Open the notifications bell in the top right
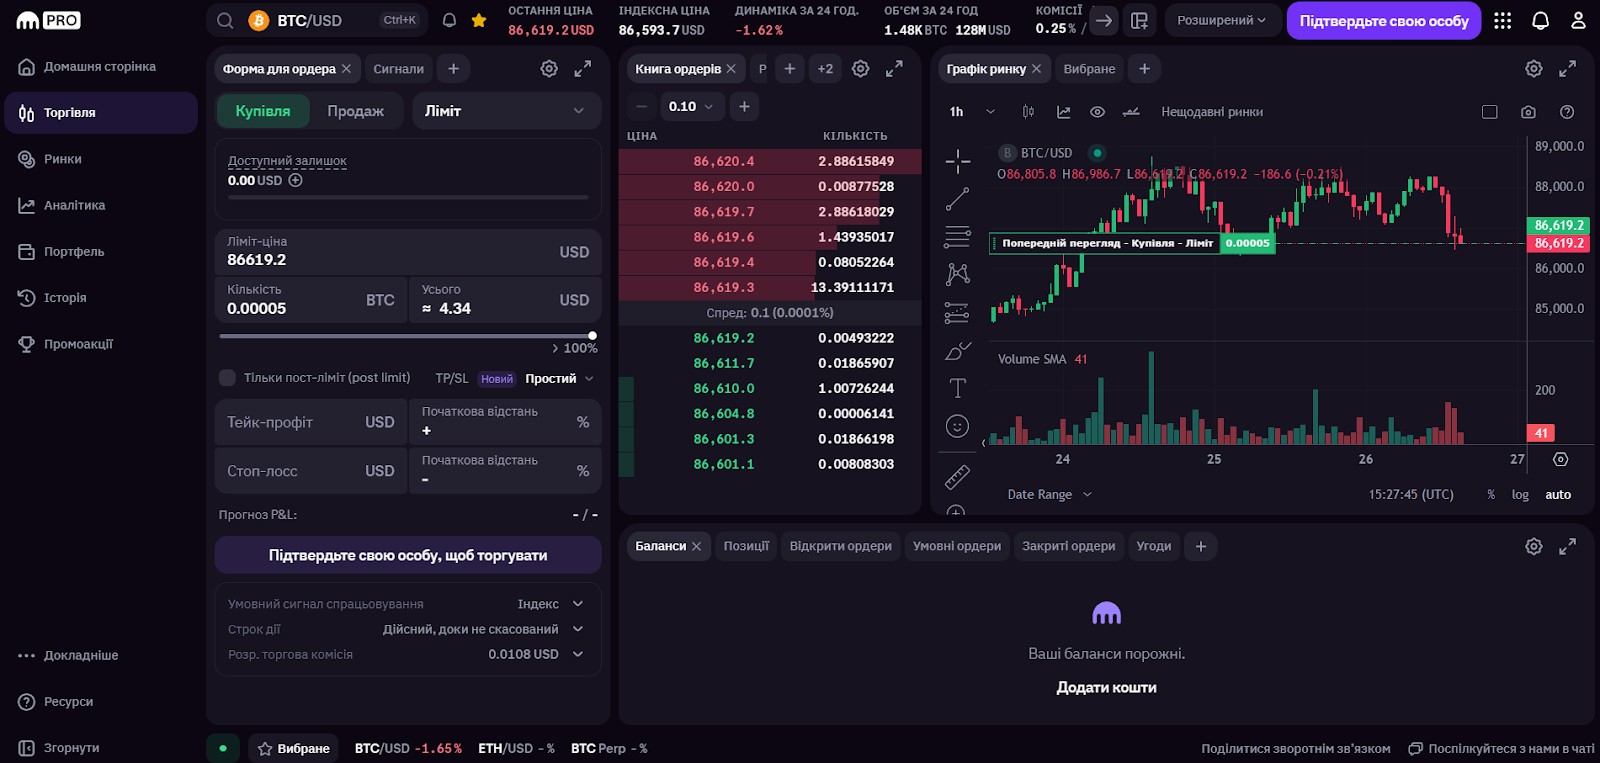 (x=1540, y=20)
